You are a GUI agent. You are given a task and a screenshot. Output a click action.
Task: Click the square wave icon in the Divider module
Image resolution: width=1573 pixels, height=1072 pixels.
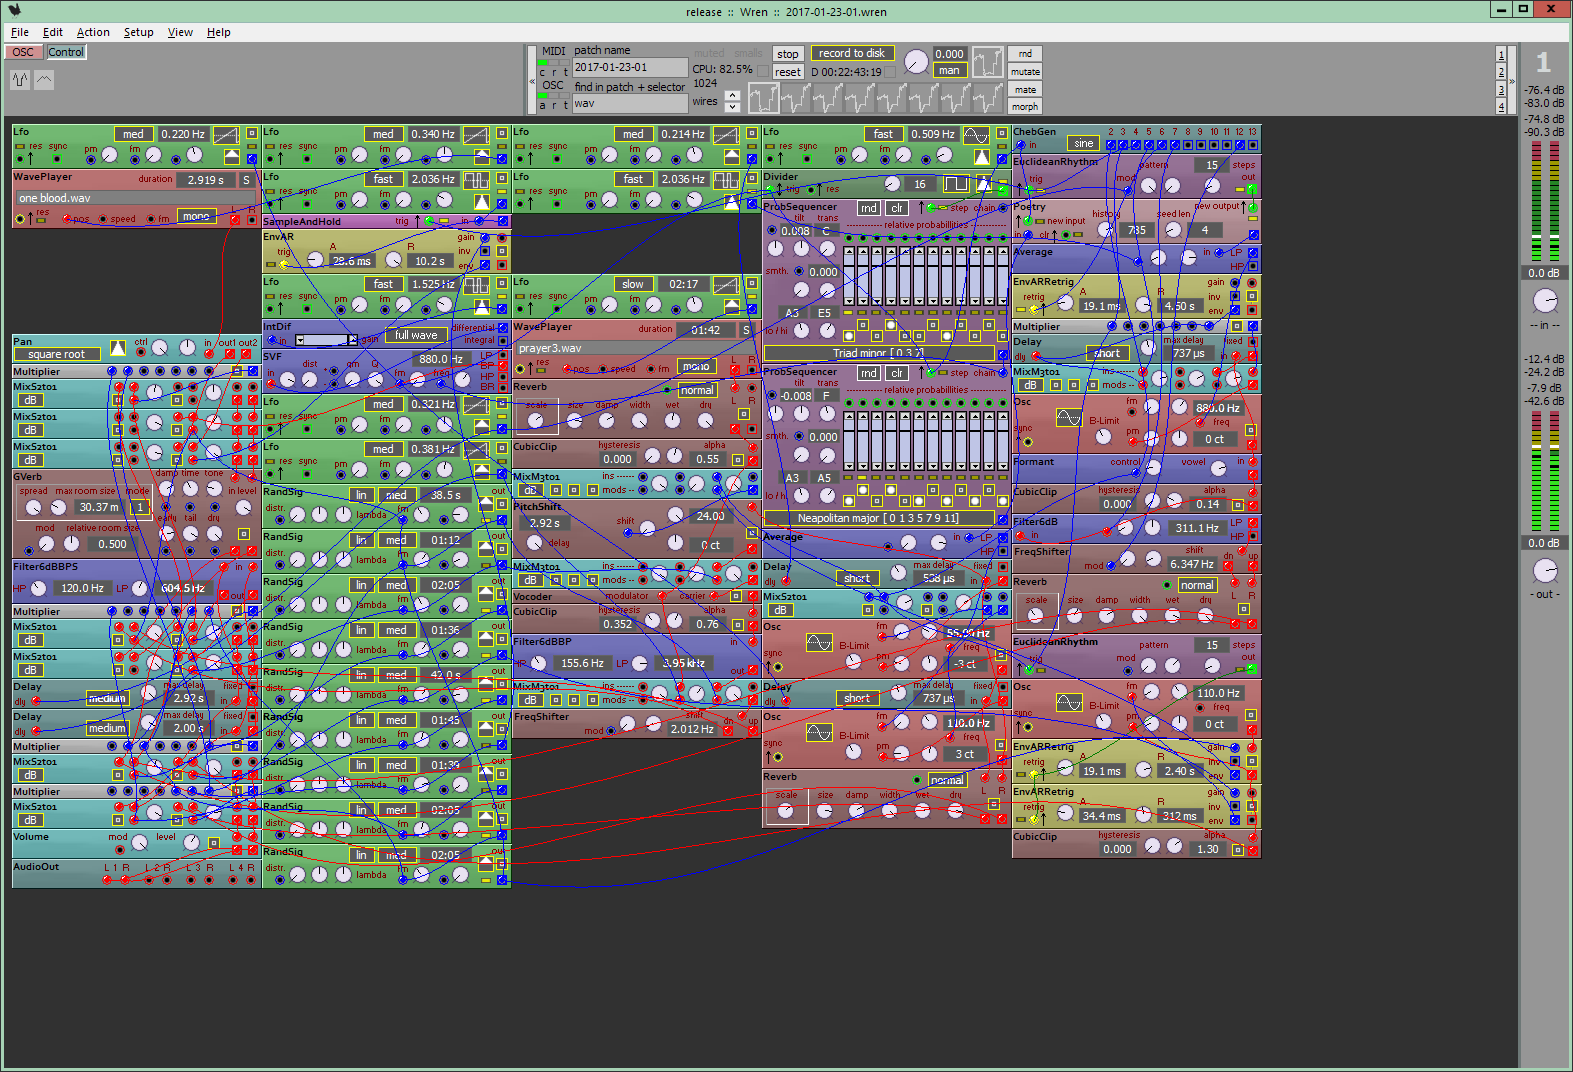957,184
